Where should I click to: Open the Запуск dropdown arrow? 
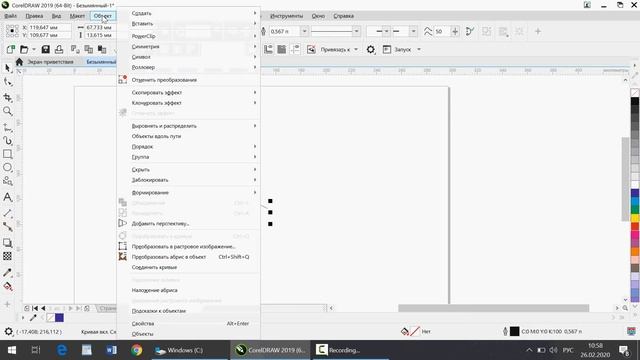[x=419, y=49]
